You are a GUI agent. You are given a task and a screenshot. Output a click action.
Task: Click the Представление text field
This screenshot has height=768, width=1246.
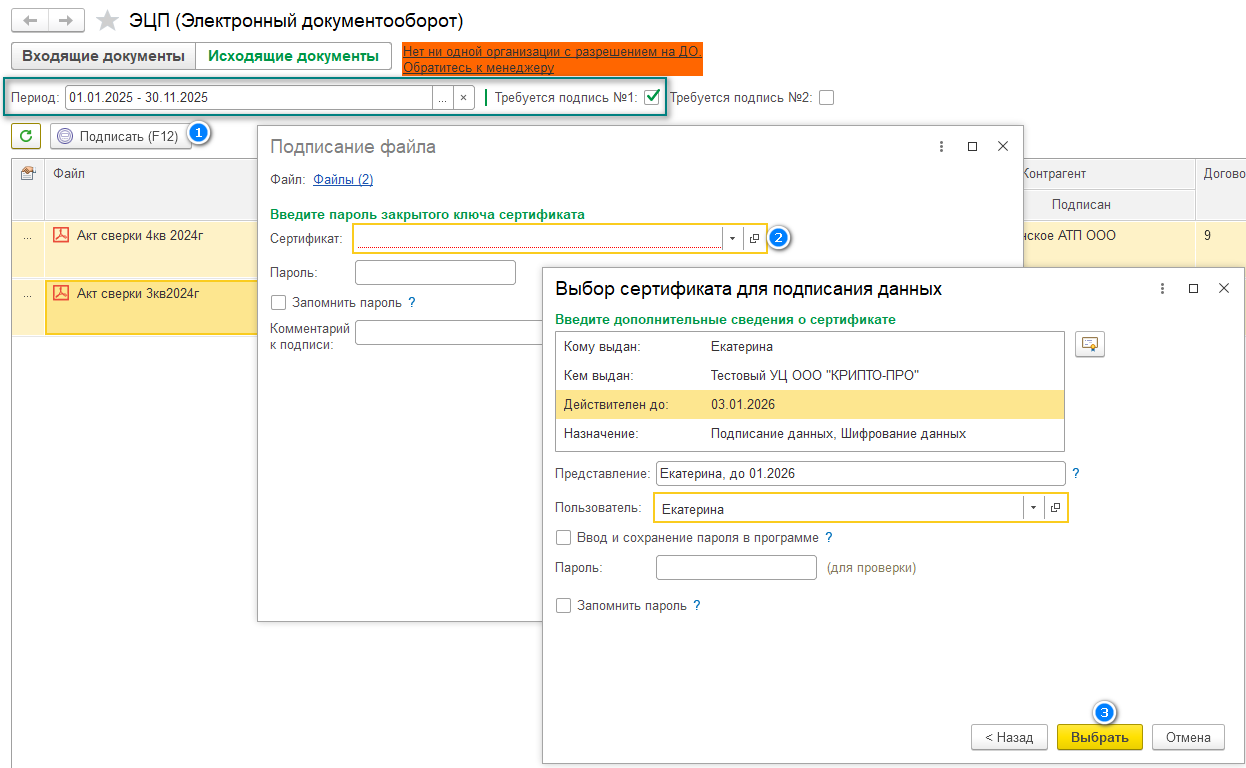pos(860,473)
